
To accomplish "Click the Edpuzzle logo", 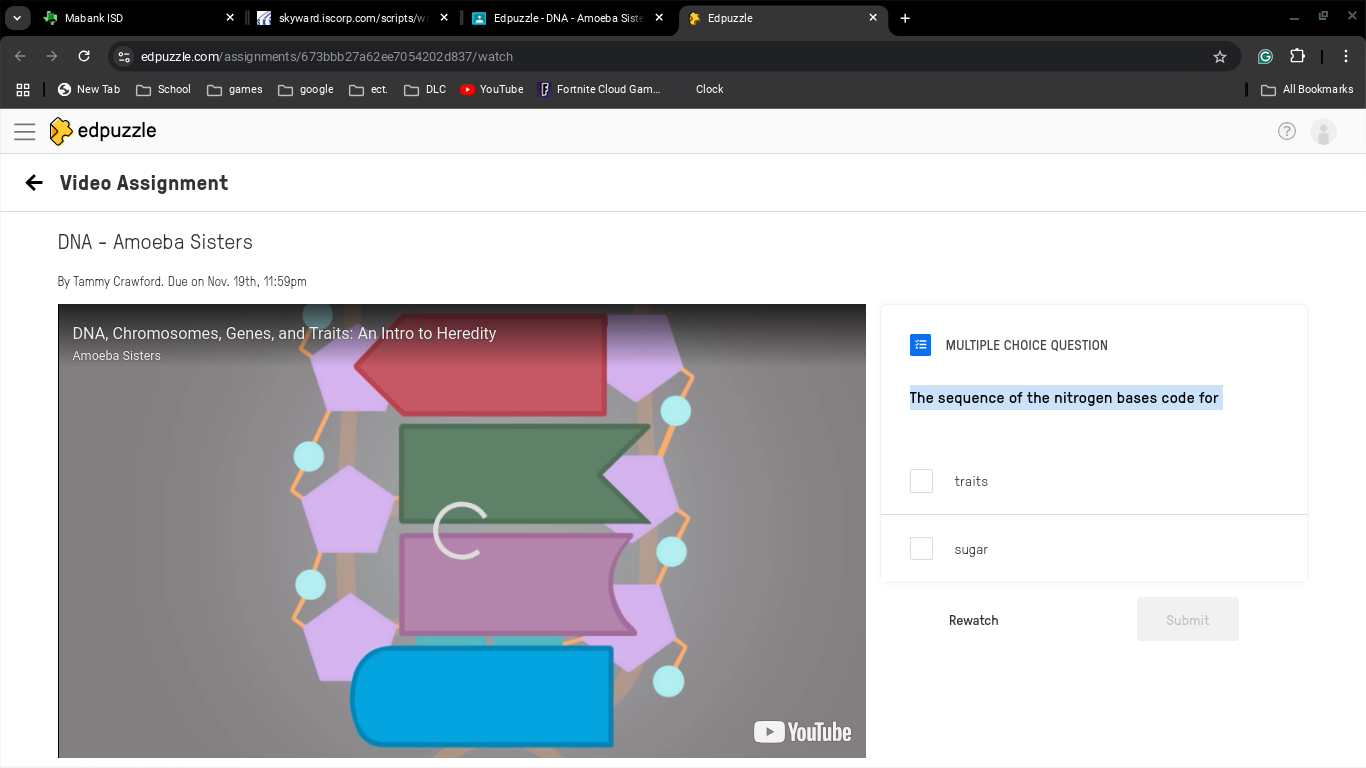I will [103, 131].
